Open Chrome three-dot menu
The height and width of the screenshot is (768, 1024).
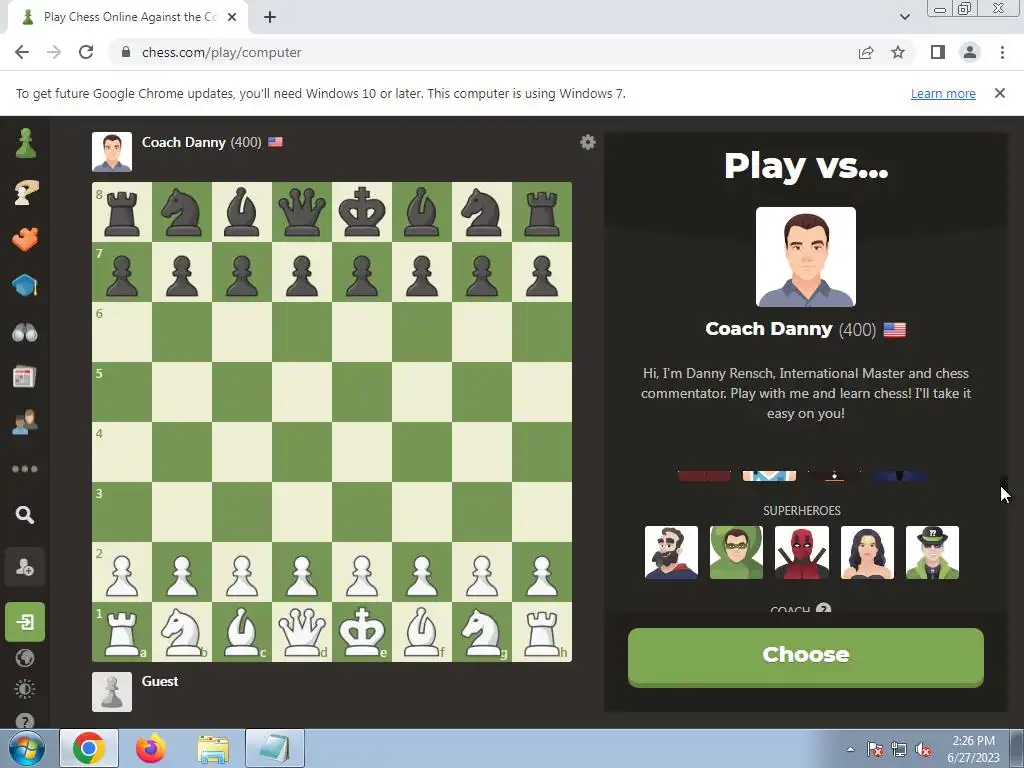1002,52
